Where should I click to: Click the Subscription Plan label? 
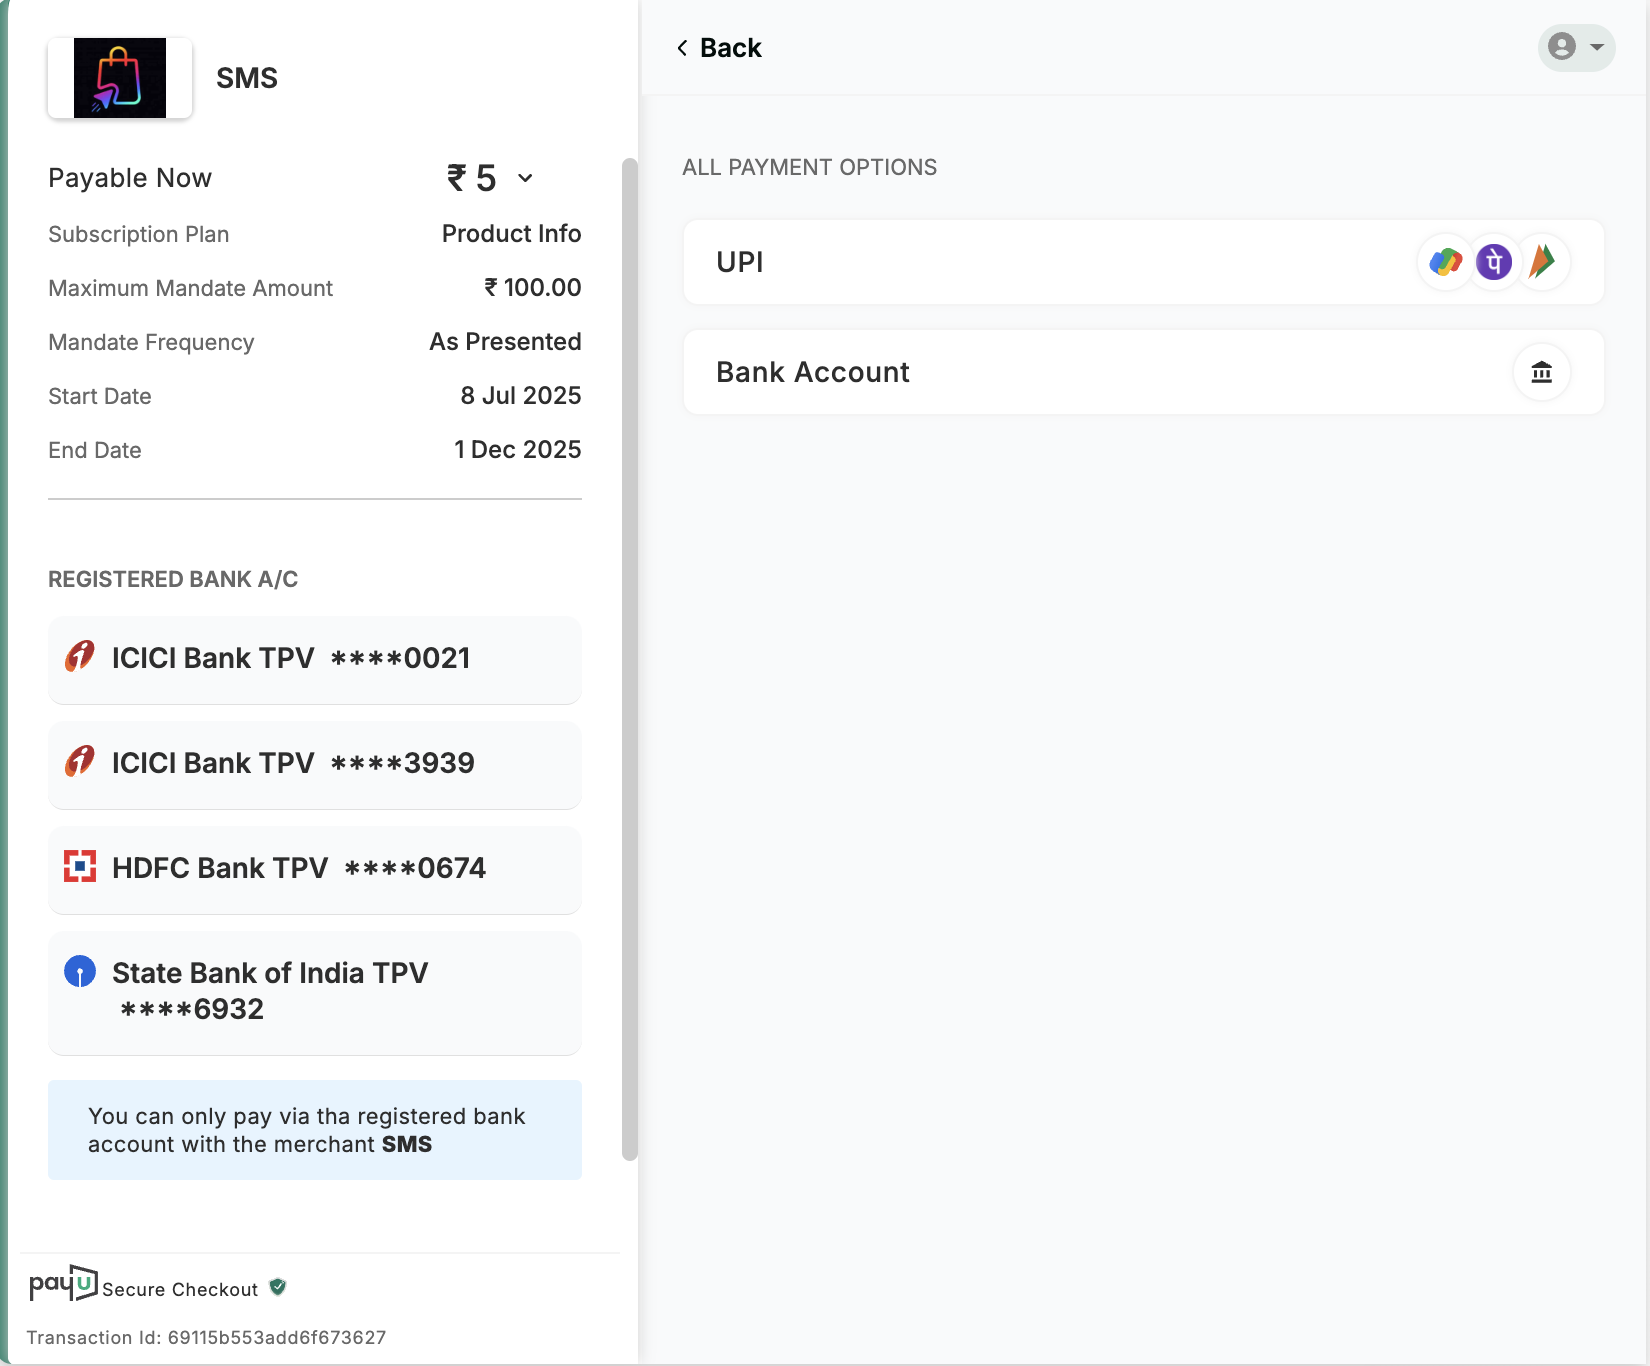[138, 234]
